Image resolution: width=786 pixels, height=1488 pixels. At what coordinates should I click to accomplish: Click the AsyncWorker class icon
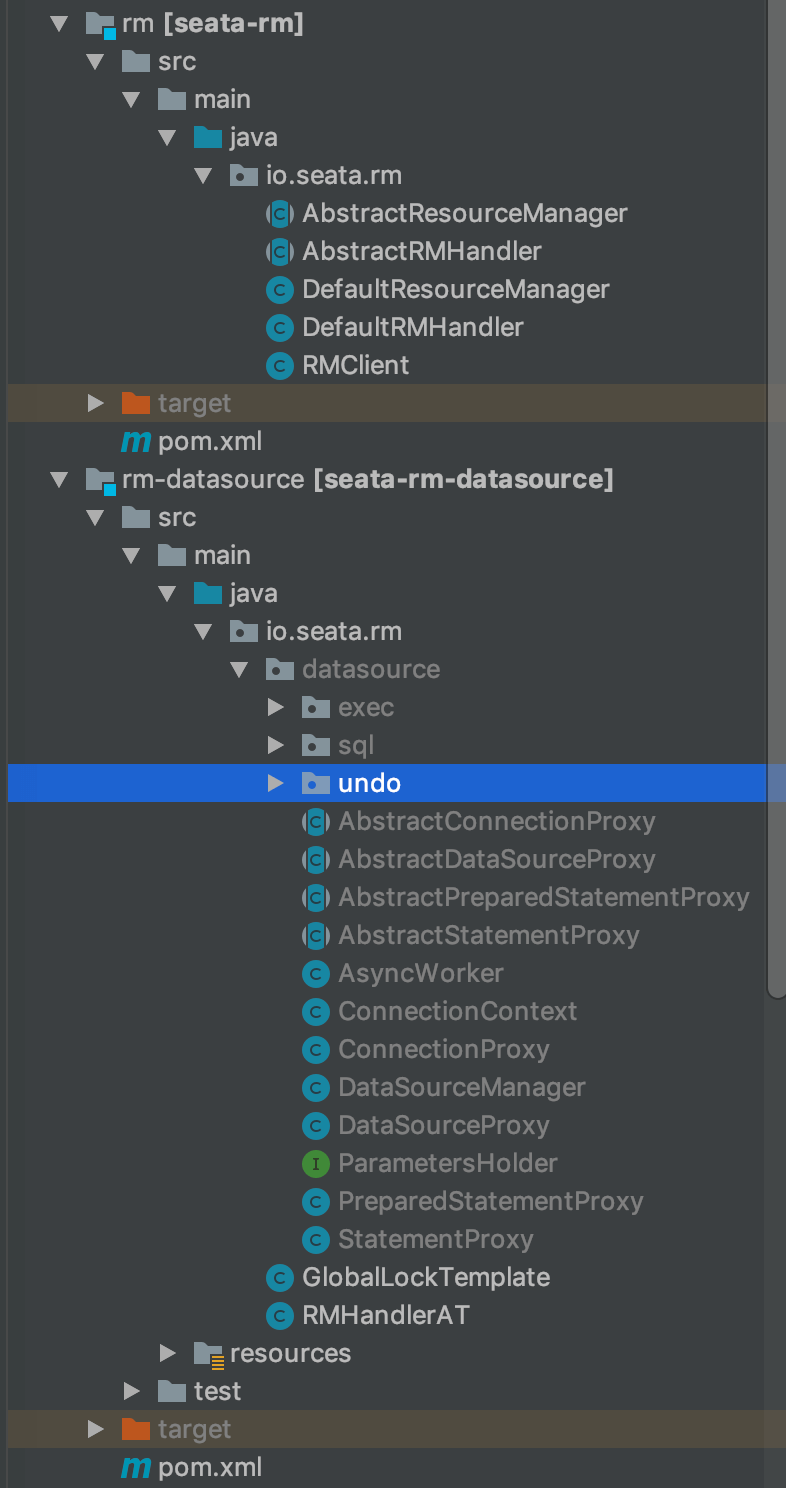tap(316, 974)
